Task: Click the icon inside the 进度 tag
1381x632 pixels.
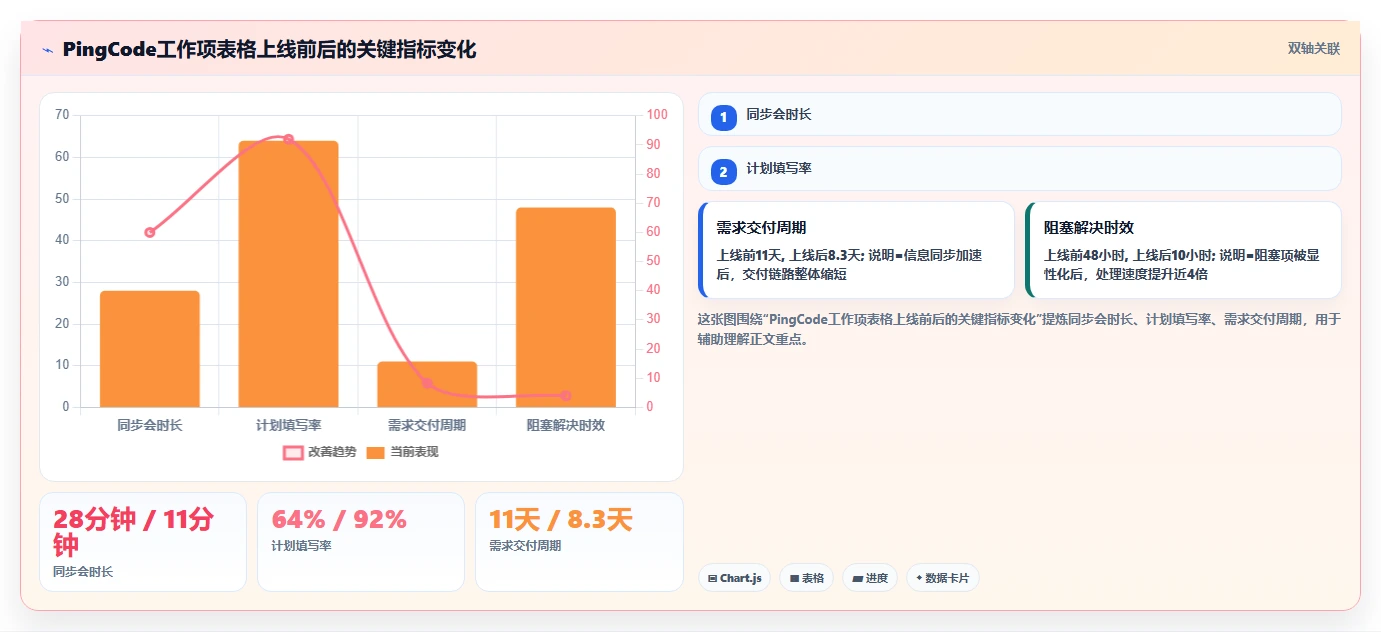Action: point(858,578)
